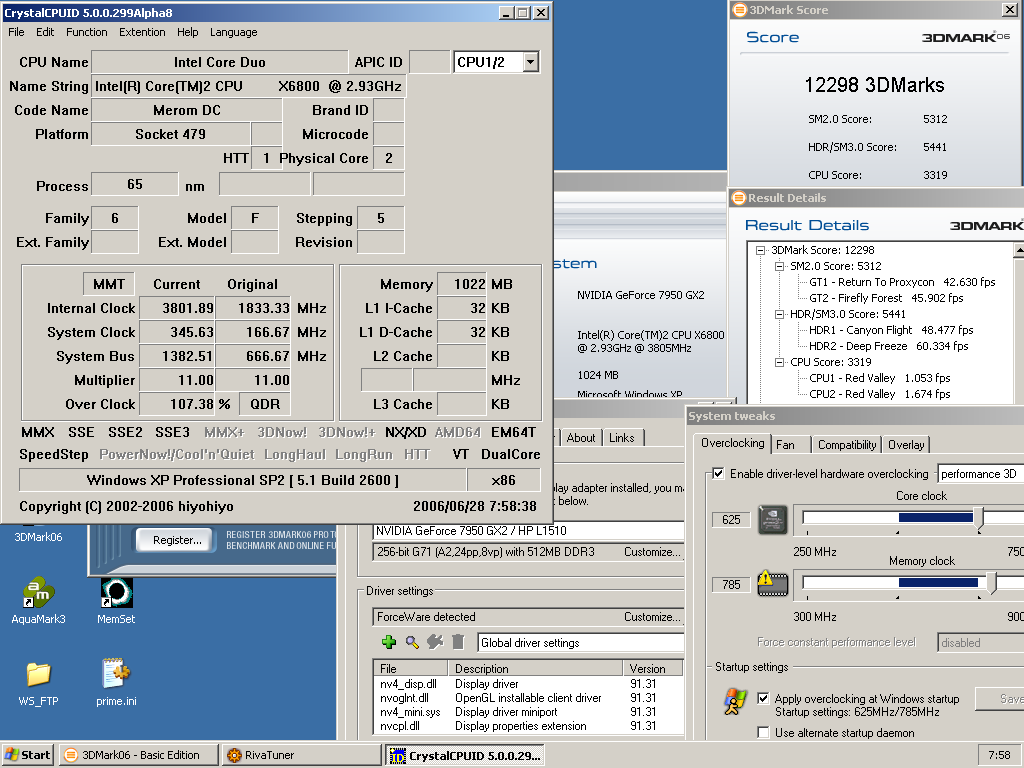Click the Memory clock value field 785

click(x=731, y=584)
